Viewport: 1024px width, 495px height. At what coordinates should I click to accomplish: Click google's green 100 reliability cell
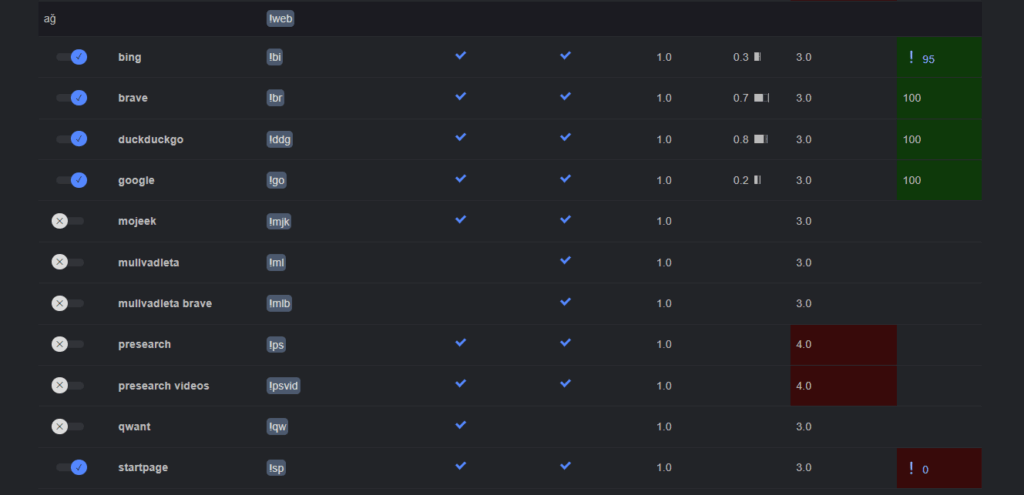pyautogui.click(x=938, y=180)
